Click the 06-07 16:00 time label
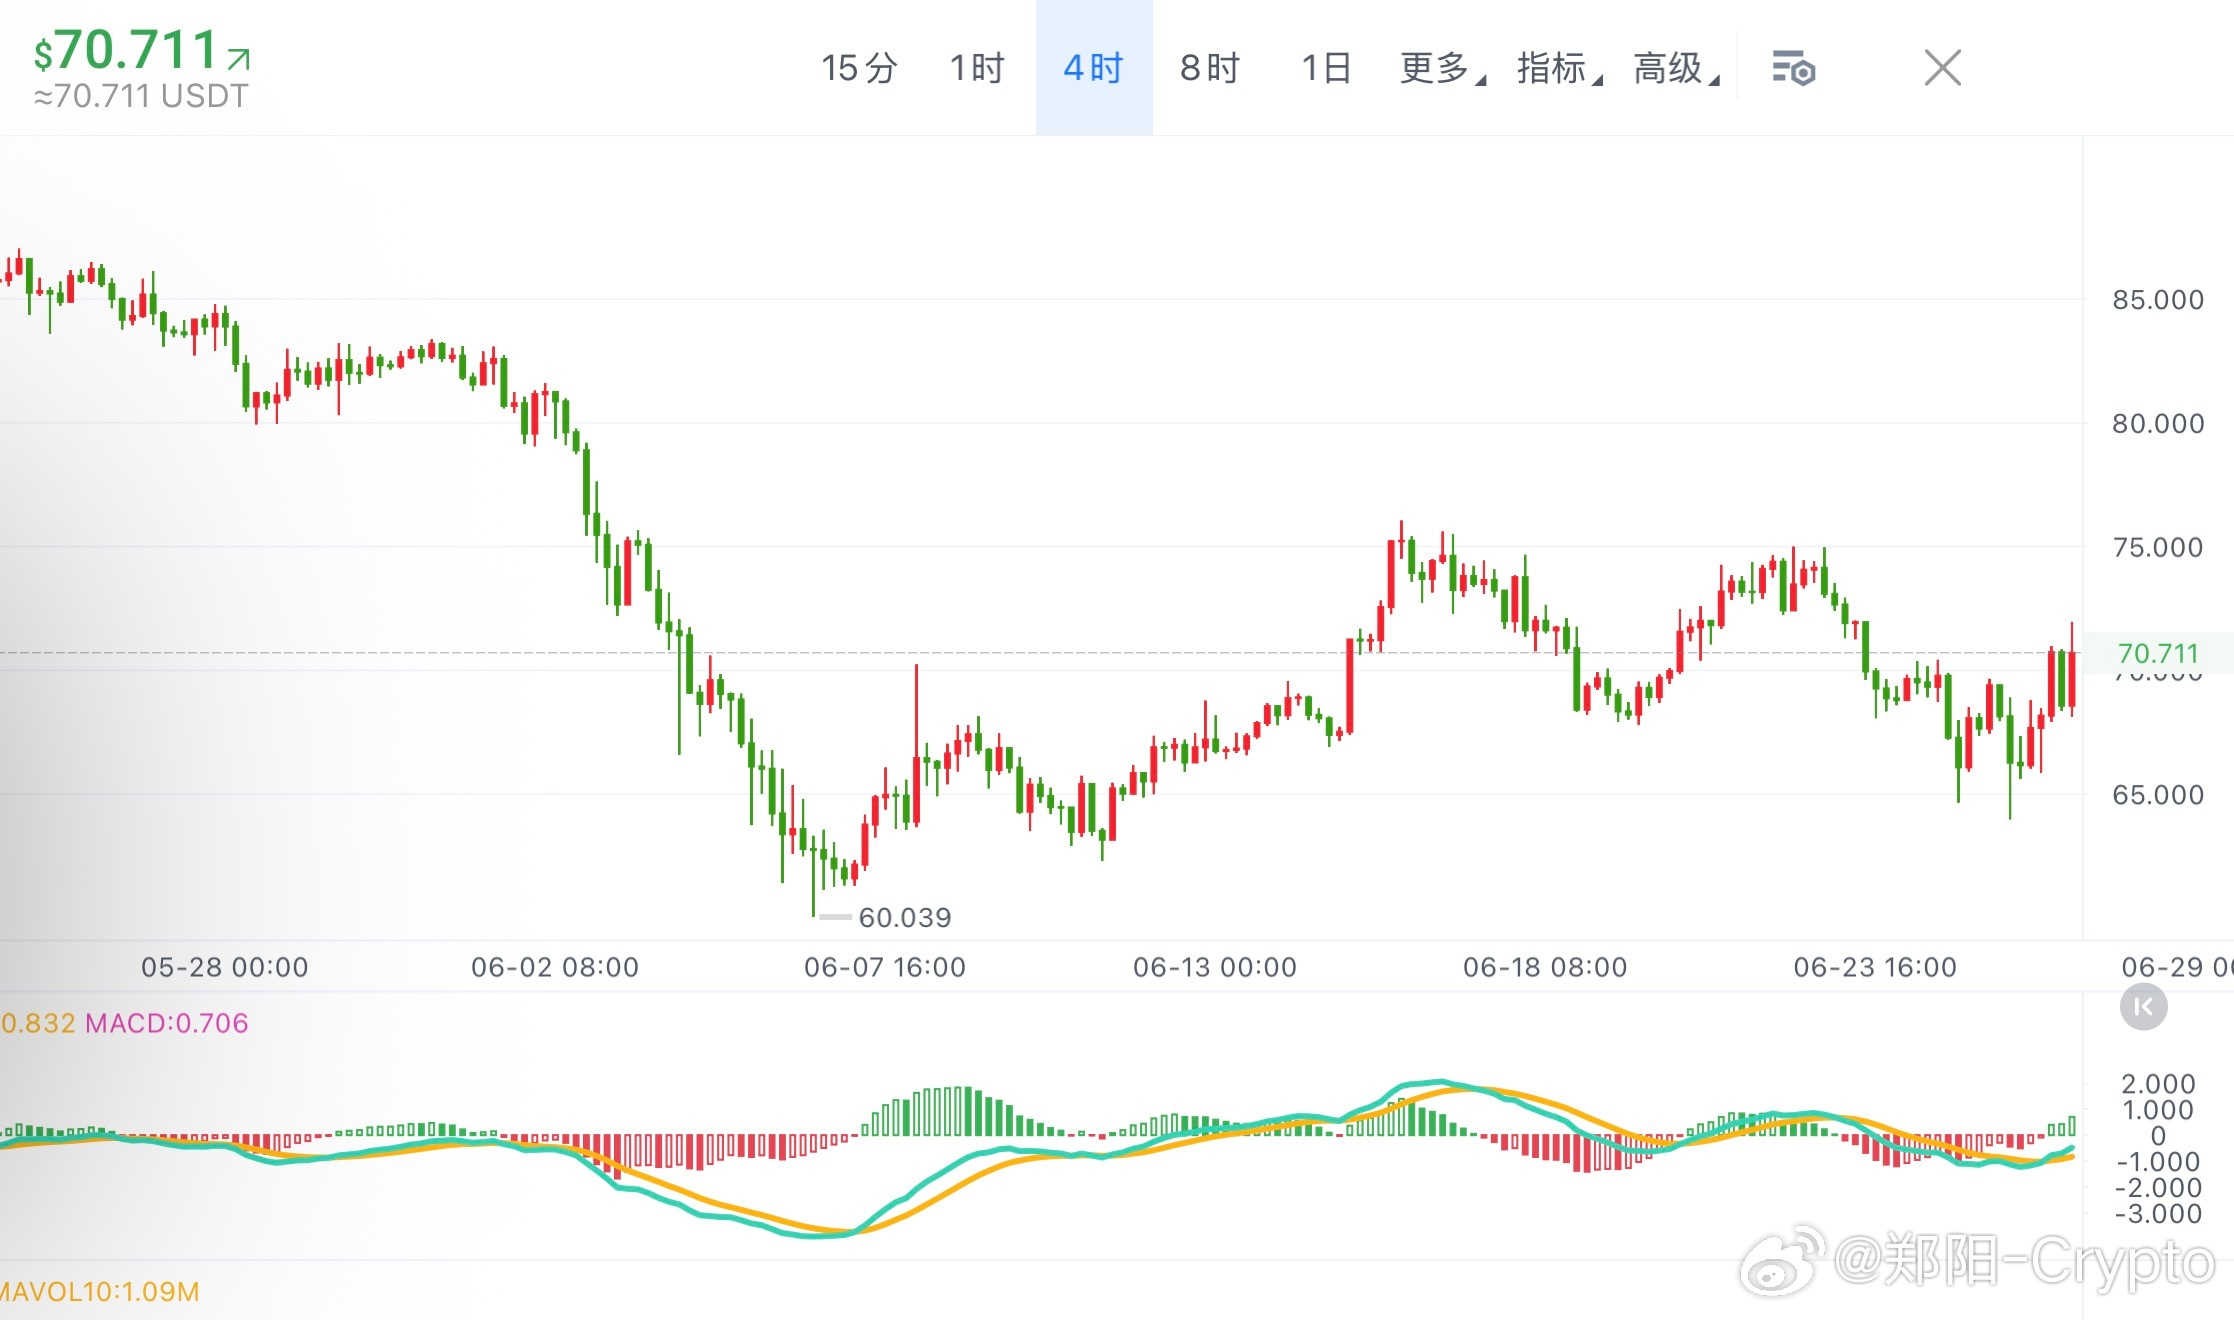The image size is (2234, 1320). pyautogui.click(x=885, y=967)
